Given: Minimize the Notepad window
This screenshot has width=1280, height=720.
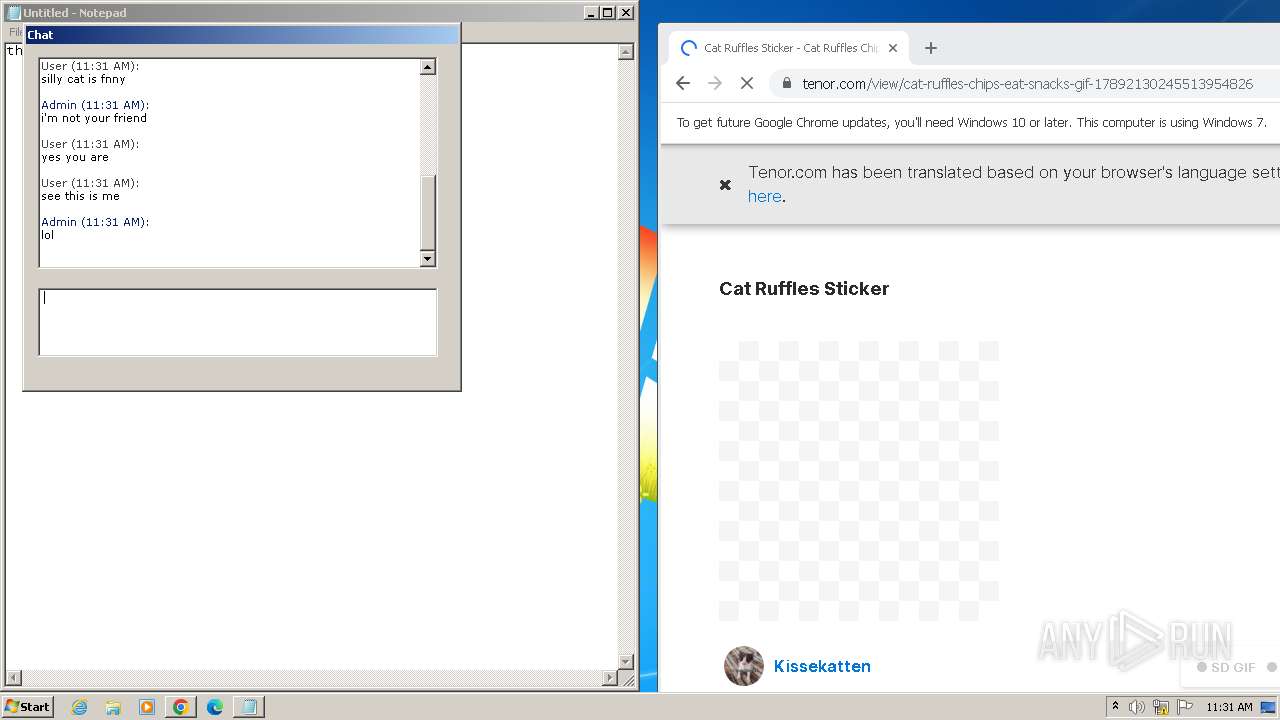Looking at the screenshot, I should coord(591,12).
